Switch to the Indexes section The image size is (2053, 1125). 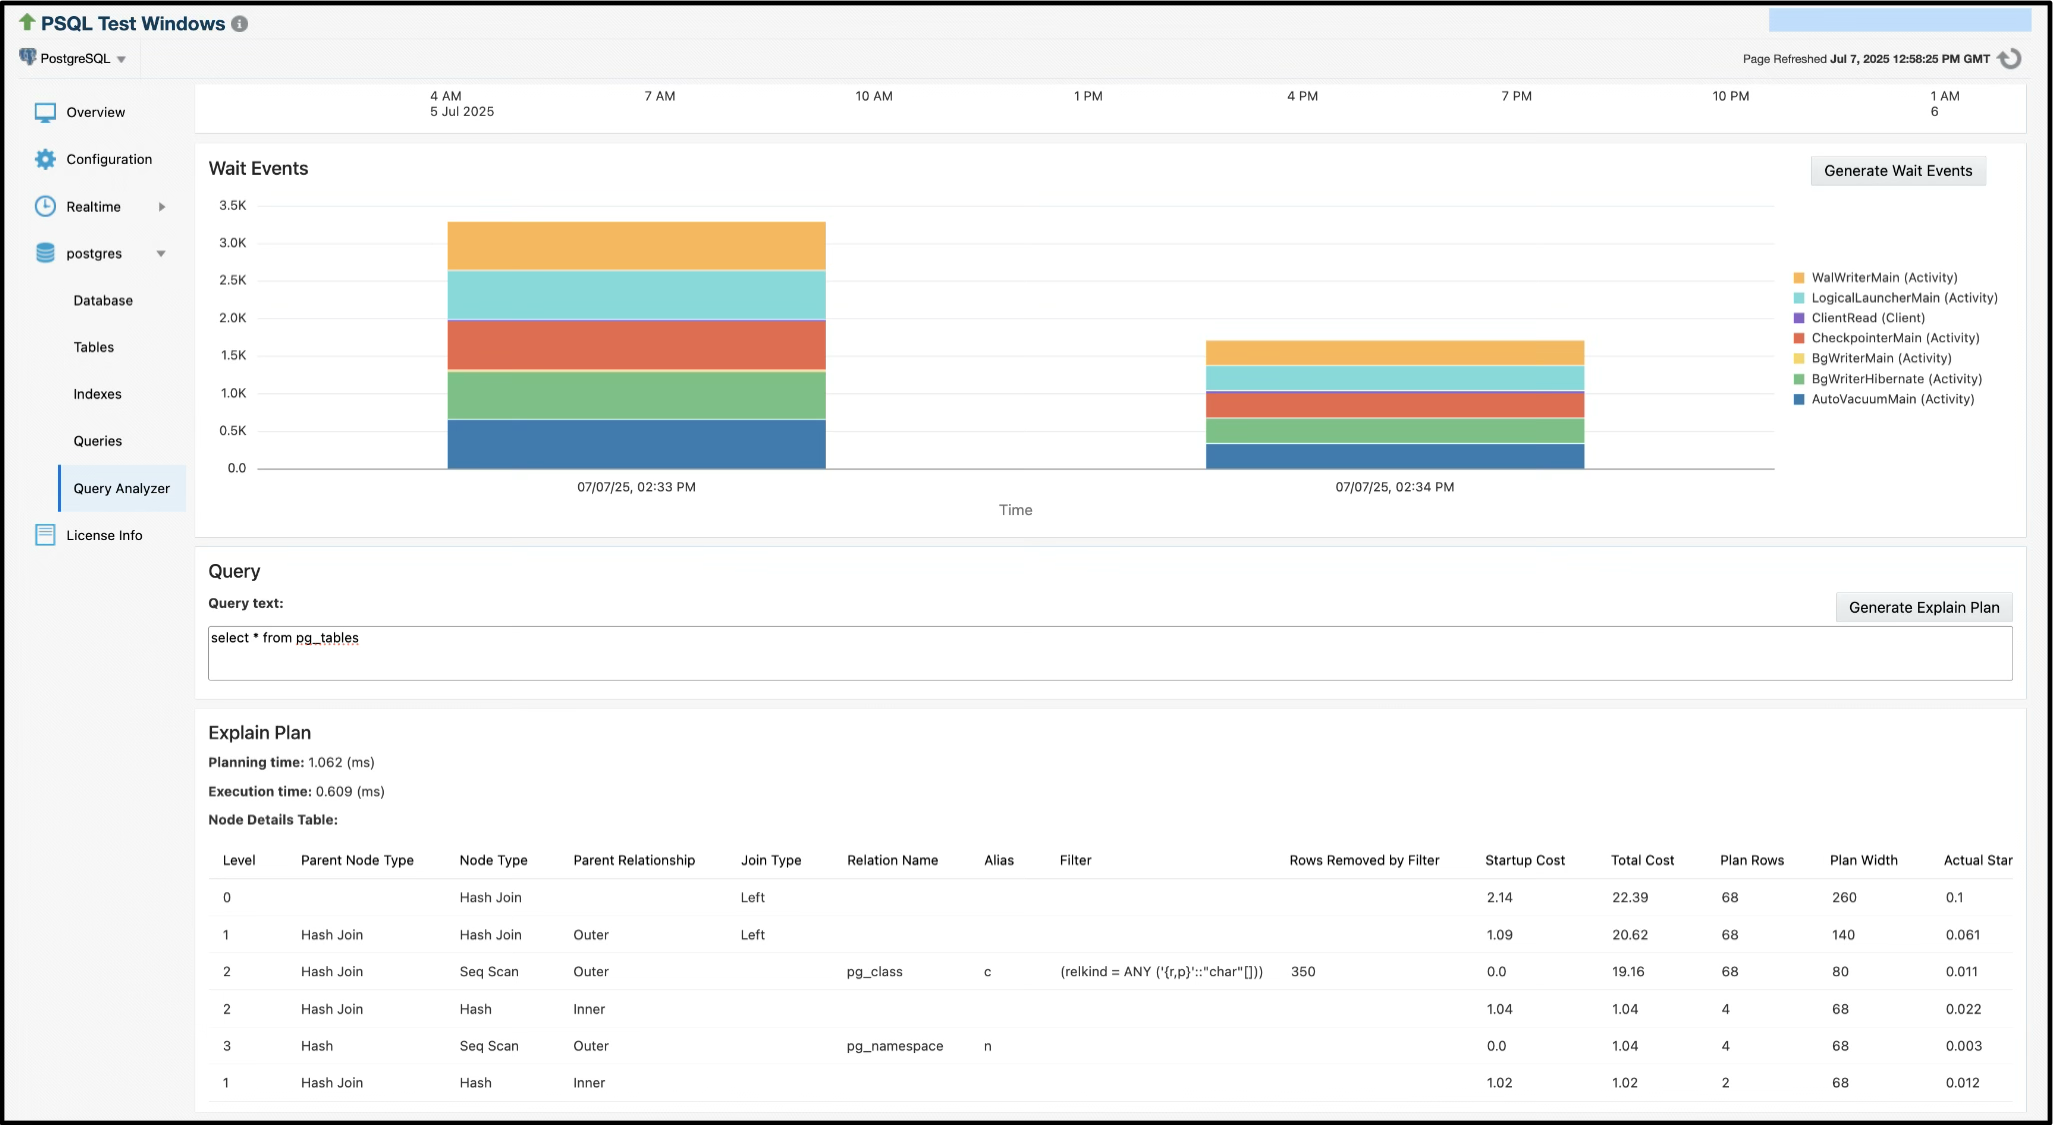tap(98, 394)
